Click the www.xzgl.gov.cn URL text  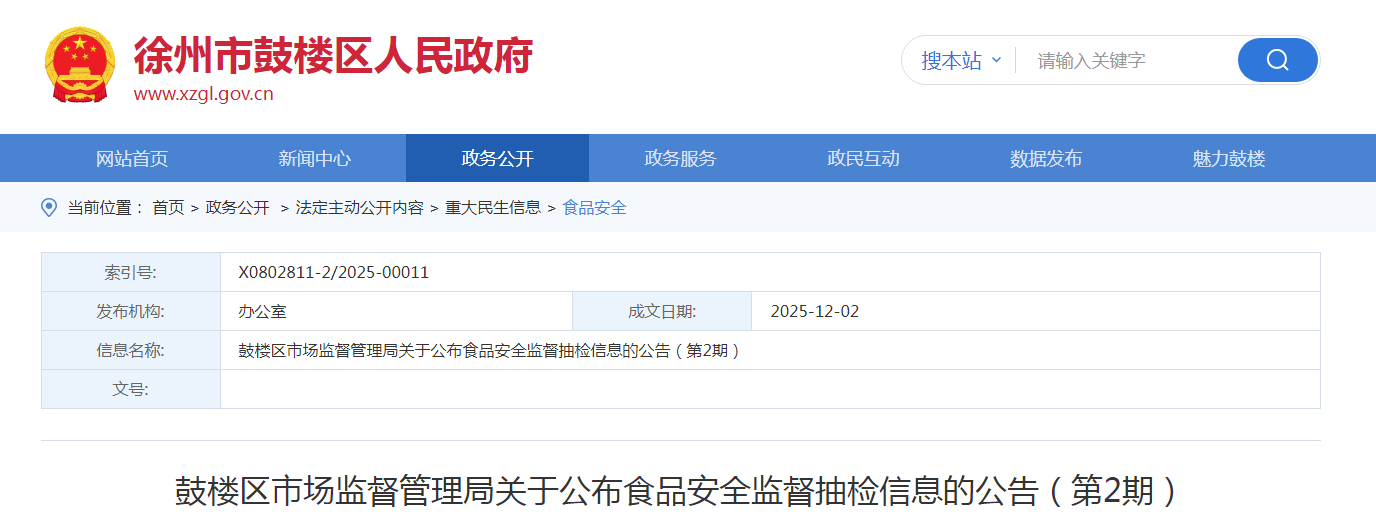coord(203,95)
